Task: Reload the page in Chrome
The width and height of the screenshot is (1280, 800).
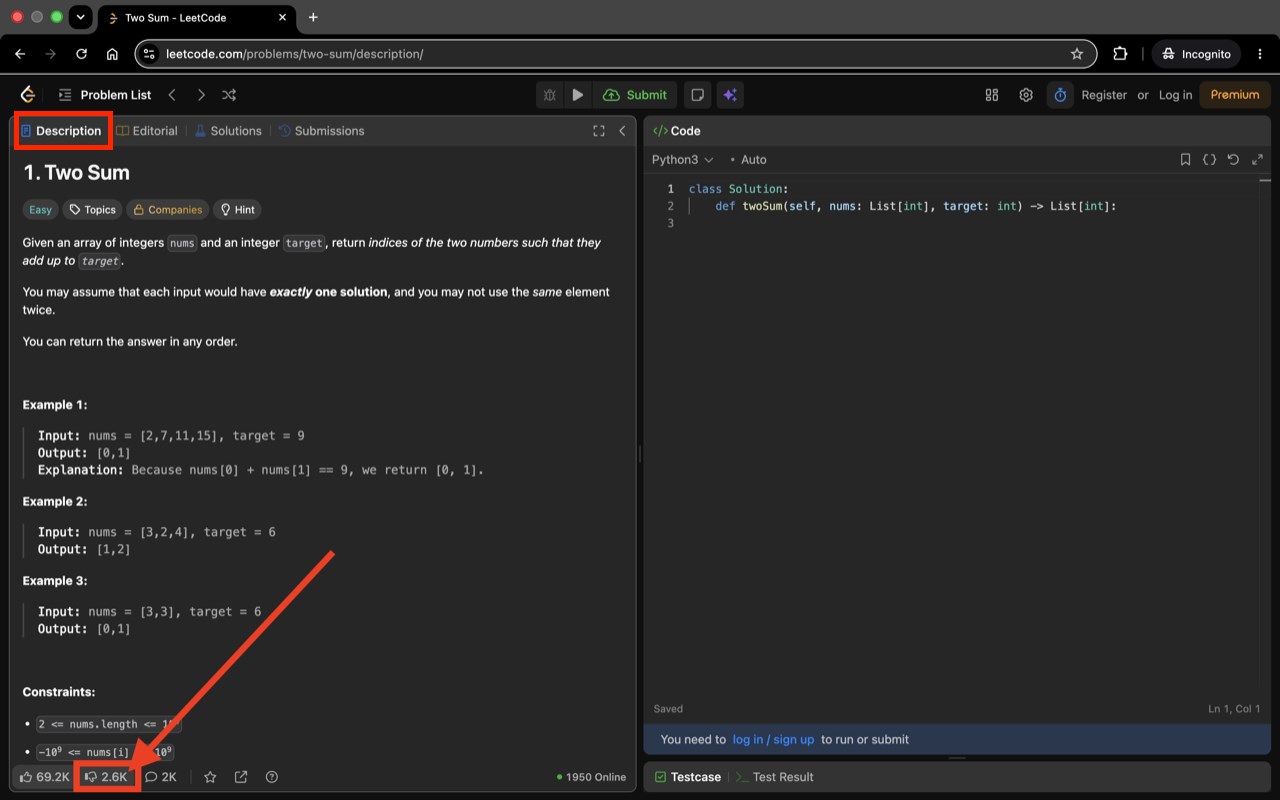Action: tap(82, 54)
